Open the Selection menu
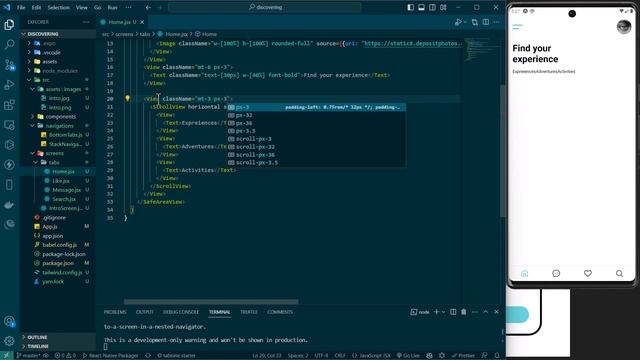This screenshot has width=640, height=360. pos(58,7)
